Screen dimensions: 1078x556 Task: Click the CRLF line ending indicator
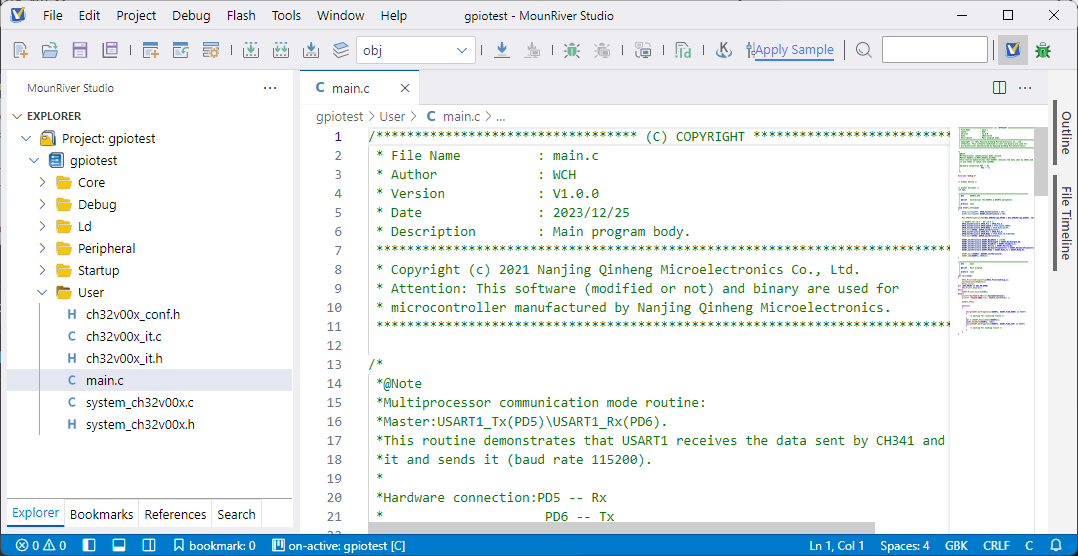[x=996, y=545]
